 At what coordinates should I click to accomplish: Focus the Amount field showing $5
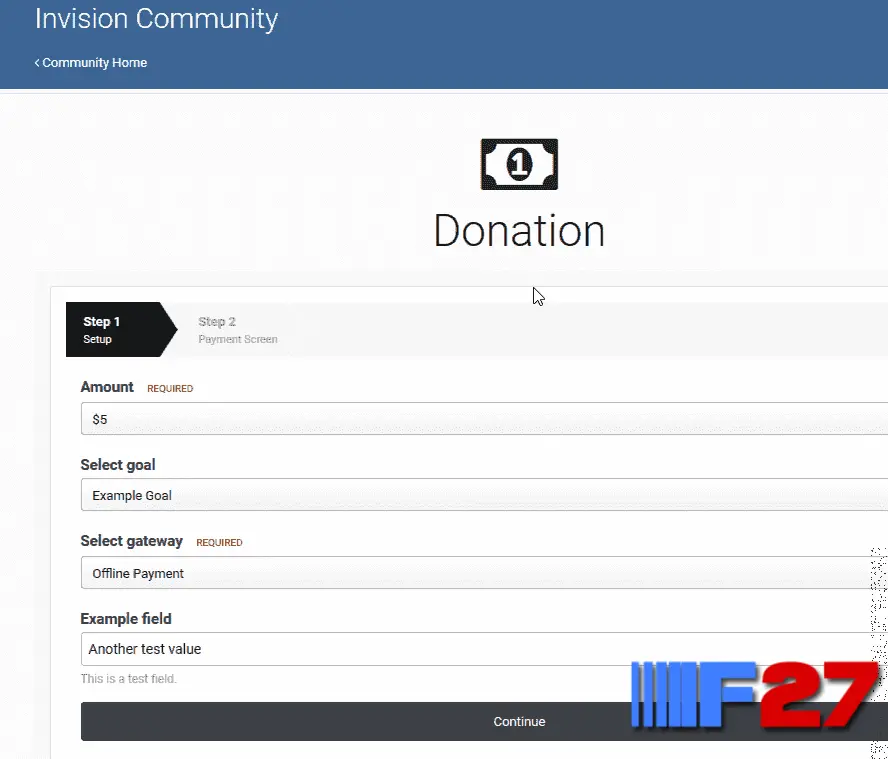(484, 419)
